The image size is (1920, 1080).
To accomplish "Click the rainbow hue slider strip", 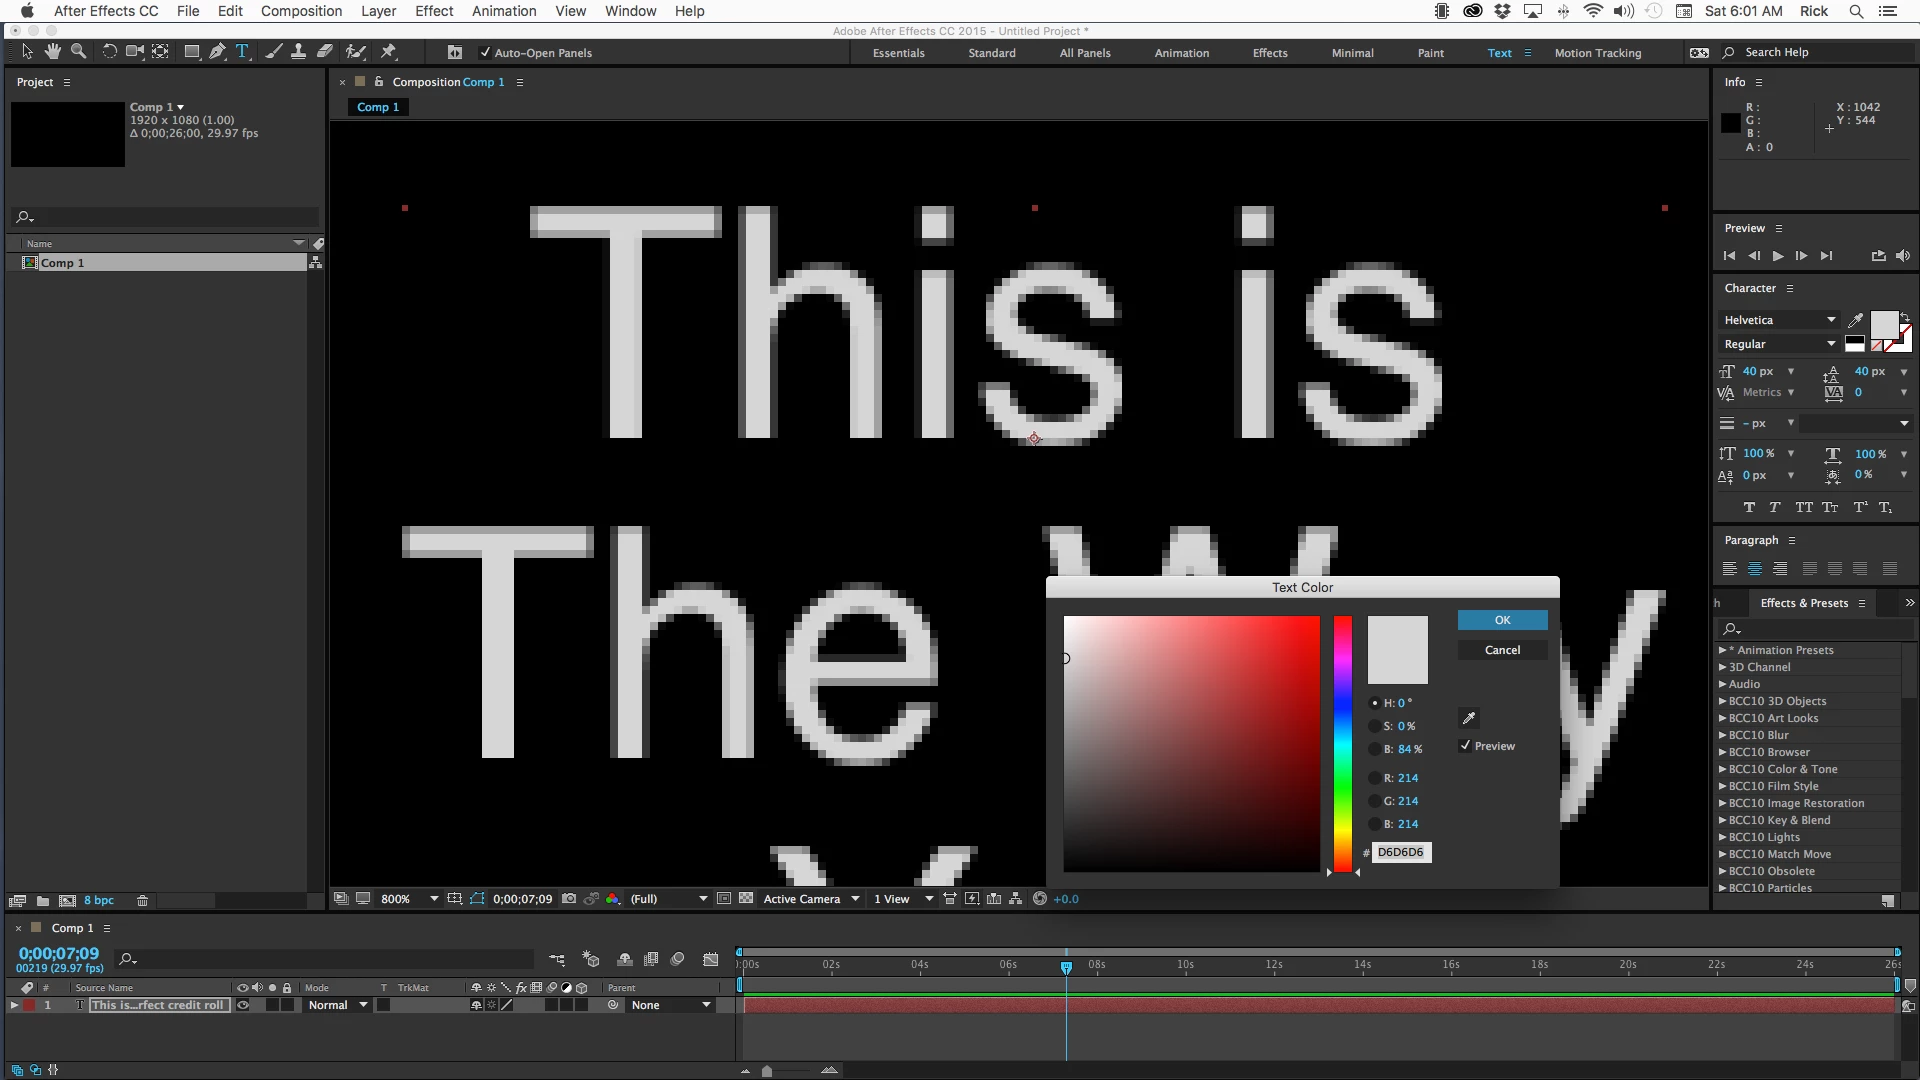I will (1342, 743).
